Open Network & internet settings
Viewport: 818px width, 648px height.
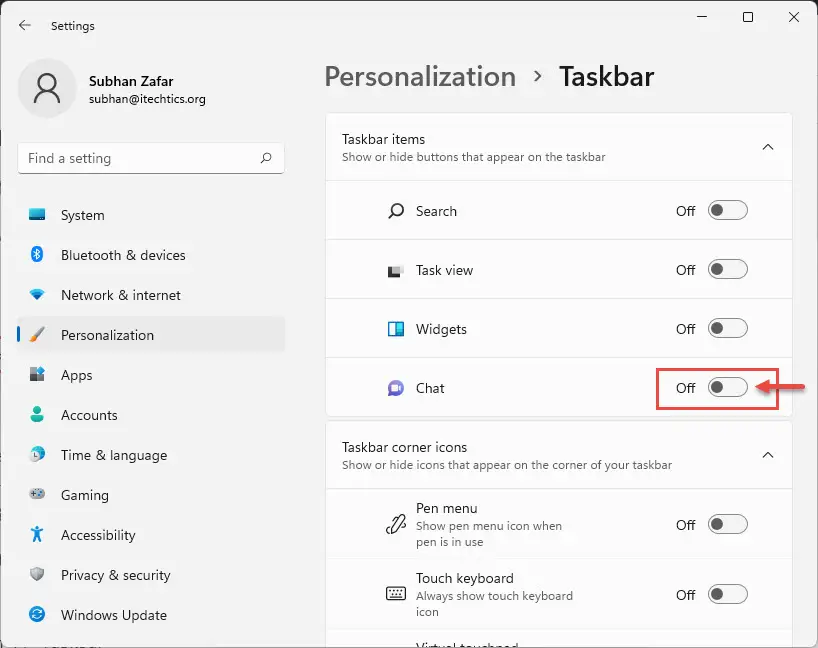point(151,295)
